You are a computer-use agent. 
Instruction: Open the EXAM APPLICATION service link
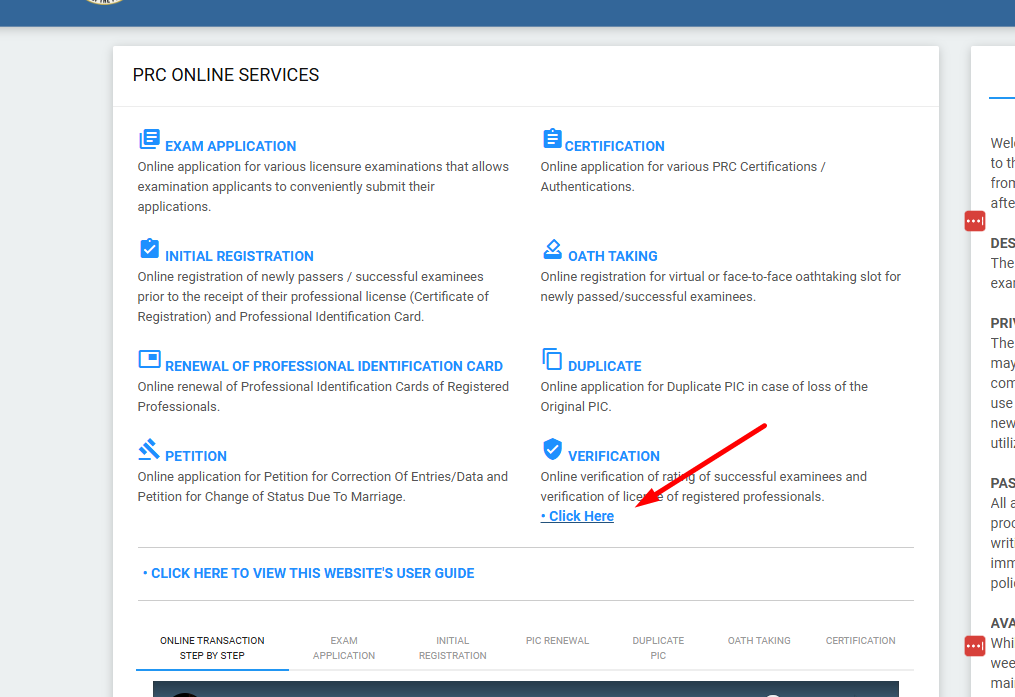pyautogui.click(x=230, y=146)
